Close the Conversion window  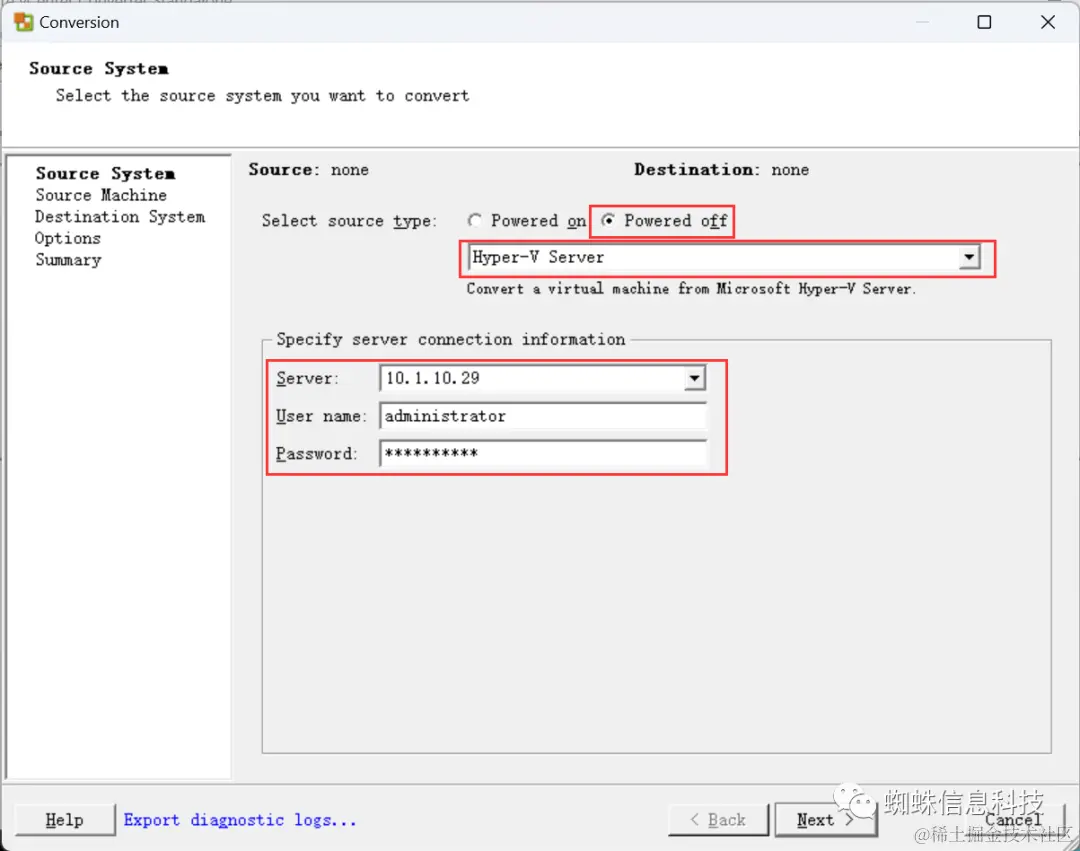pos(1048,22)
